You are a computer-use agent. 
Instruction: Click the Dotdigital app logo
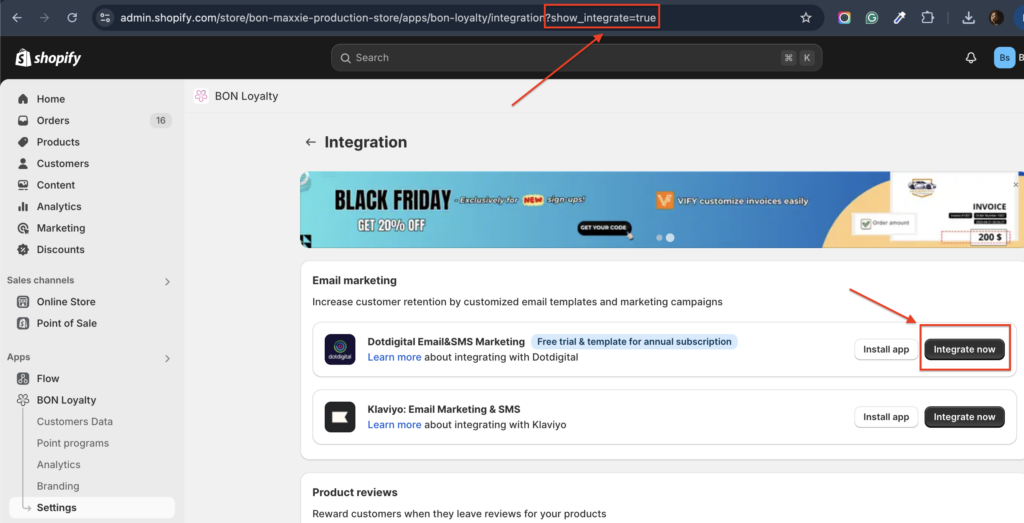340,349
